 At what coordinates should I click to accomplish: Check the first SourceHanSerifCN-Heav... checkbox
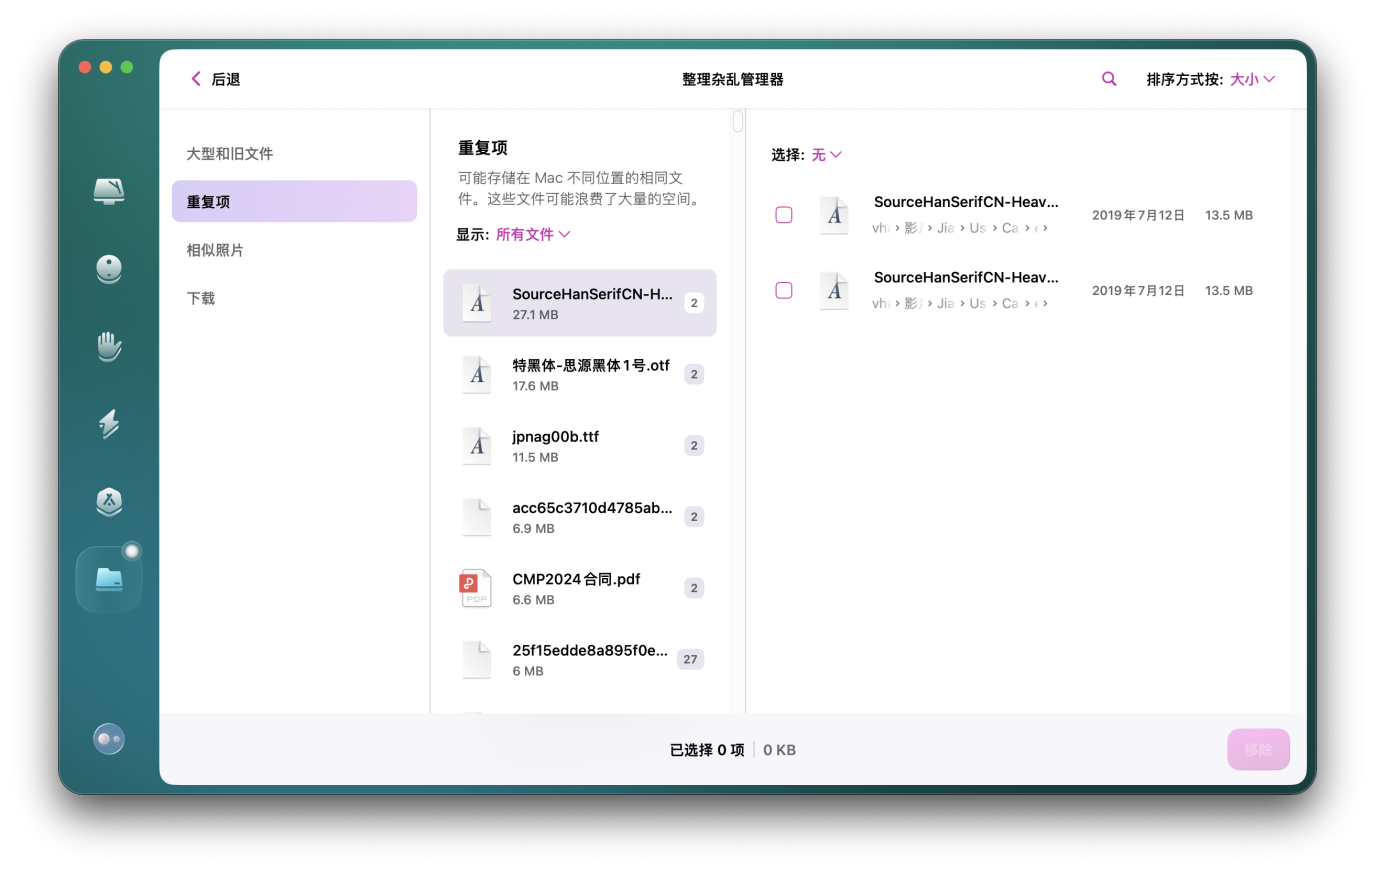tap(784, 215)
